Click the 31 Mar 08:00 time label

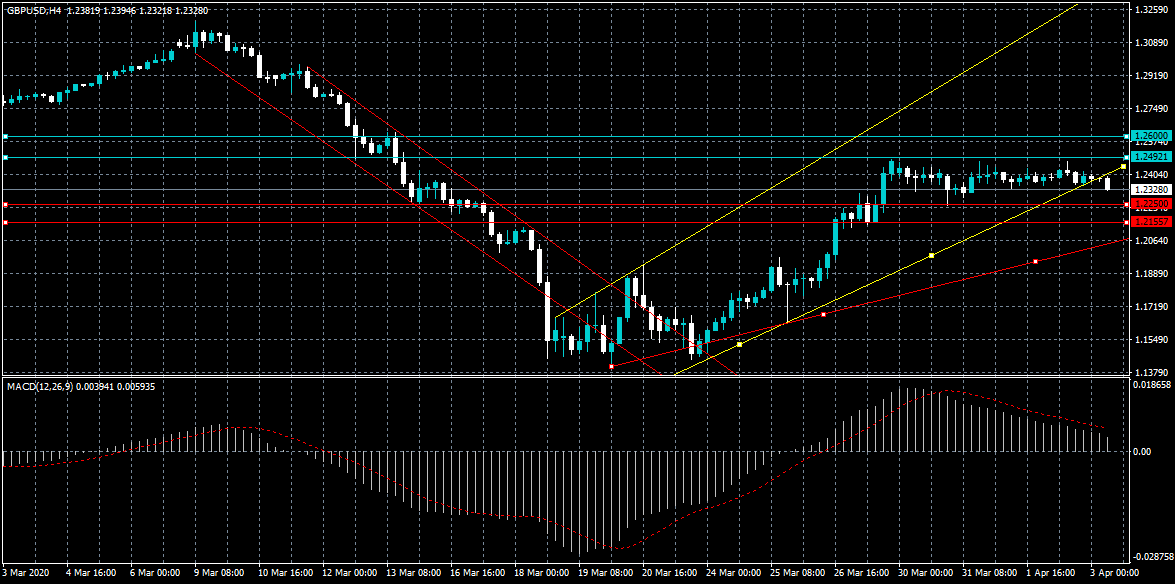[x=991, y=572]
